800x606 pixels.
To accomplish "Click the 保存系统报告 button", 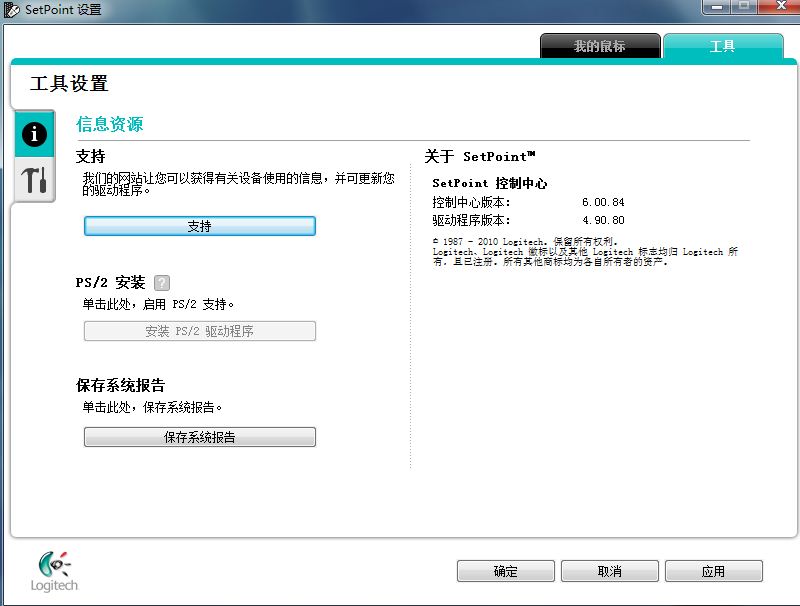I will (x=200, y=437).
